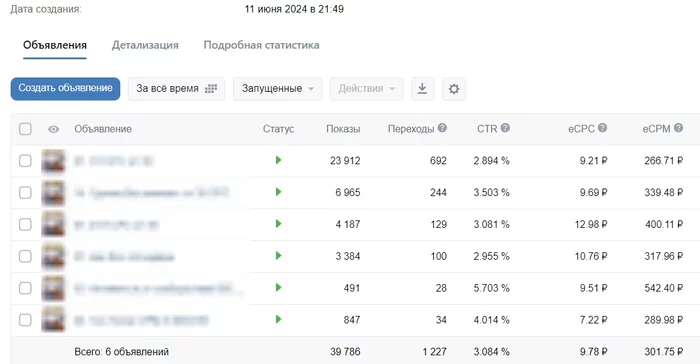This screenshot has width=700, height=364.
Task: Open thumbnail of the ad with 129 clicks
Action: pyautogui.click(x=53, y=225)
